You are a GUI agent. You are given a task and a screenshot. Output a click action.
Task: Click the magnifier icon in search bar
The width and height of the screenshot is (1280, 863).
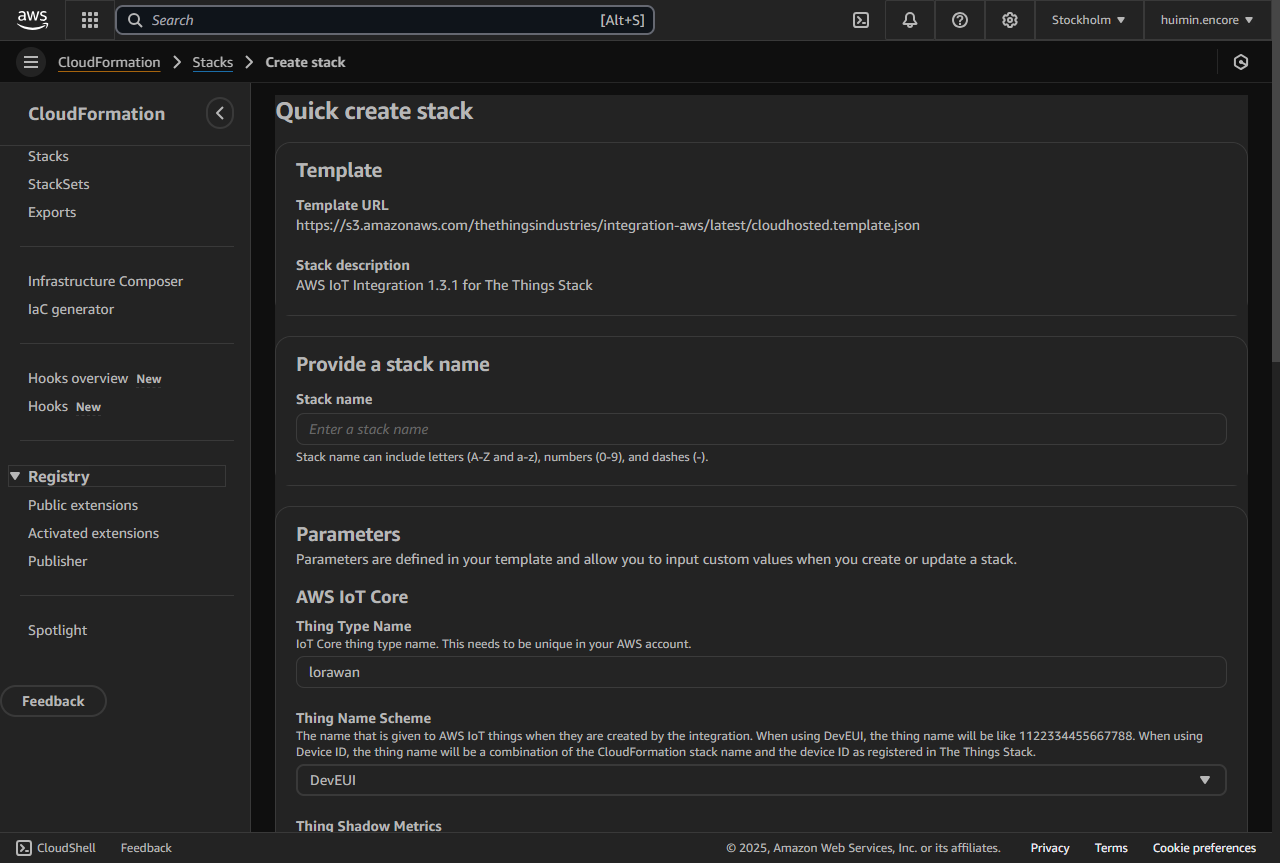135,20
